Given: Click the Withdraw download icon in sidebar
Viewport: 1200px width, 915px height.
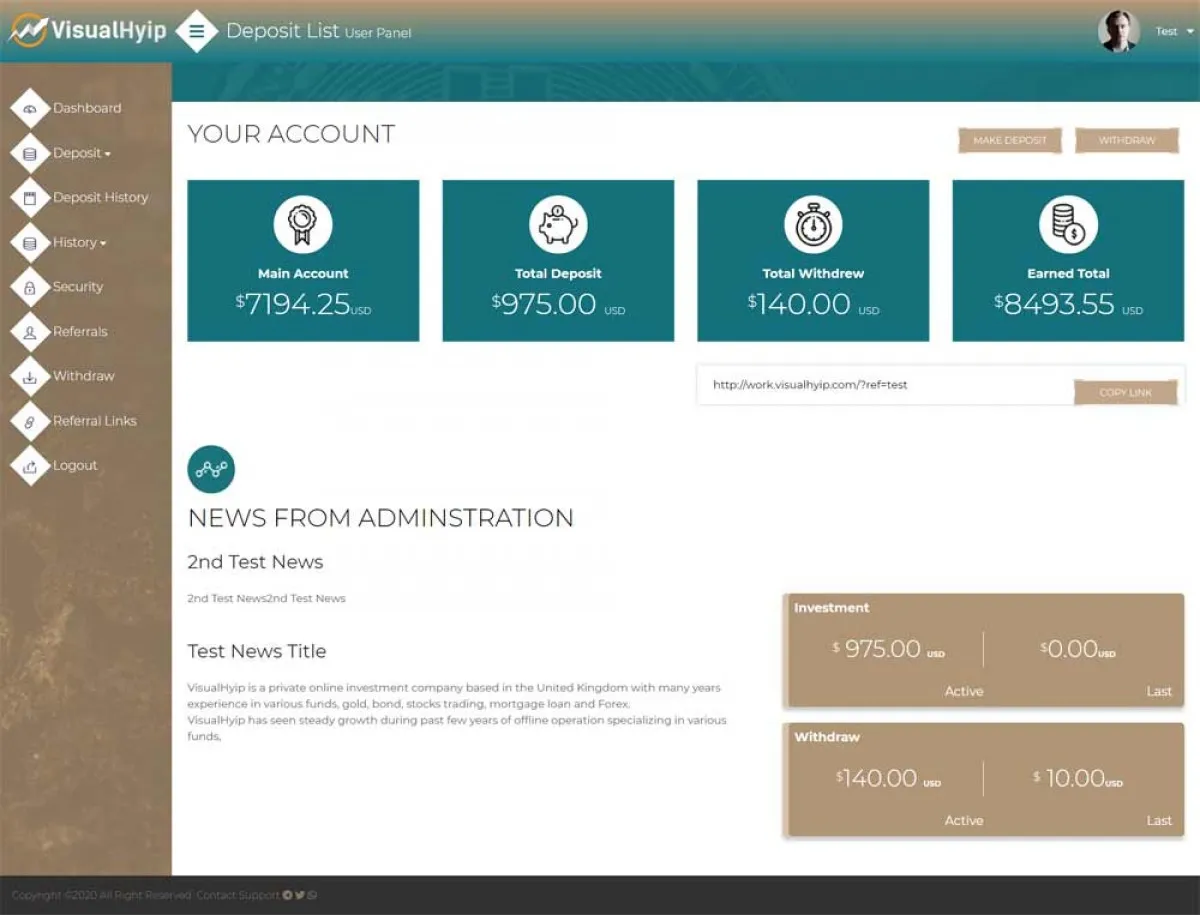Looking at the screenshot, I should click(30, 377).
